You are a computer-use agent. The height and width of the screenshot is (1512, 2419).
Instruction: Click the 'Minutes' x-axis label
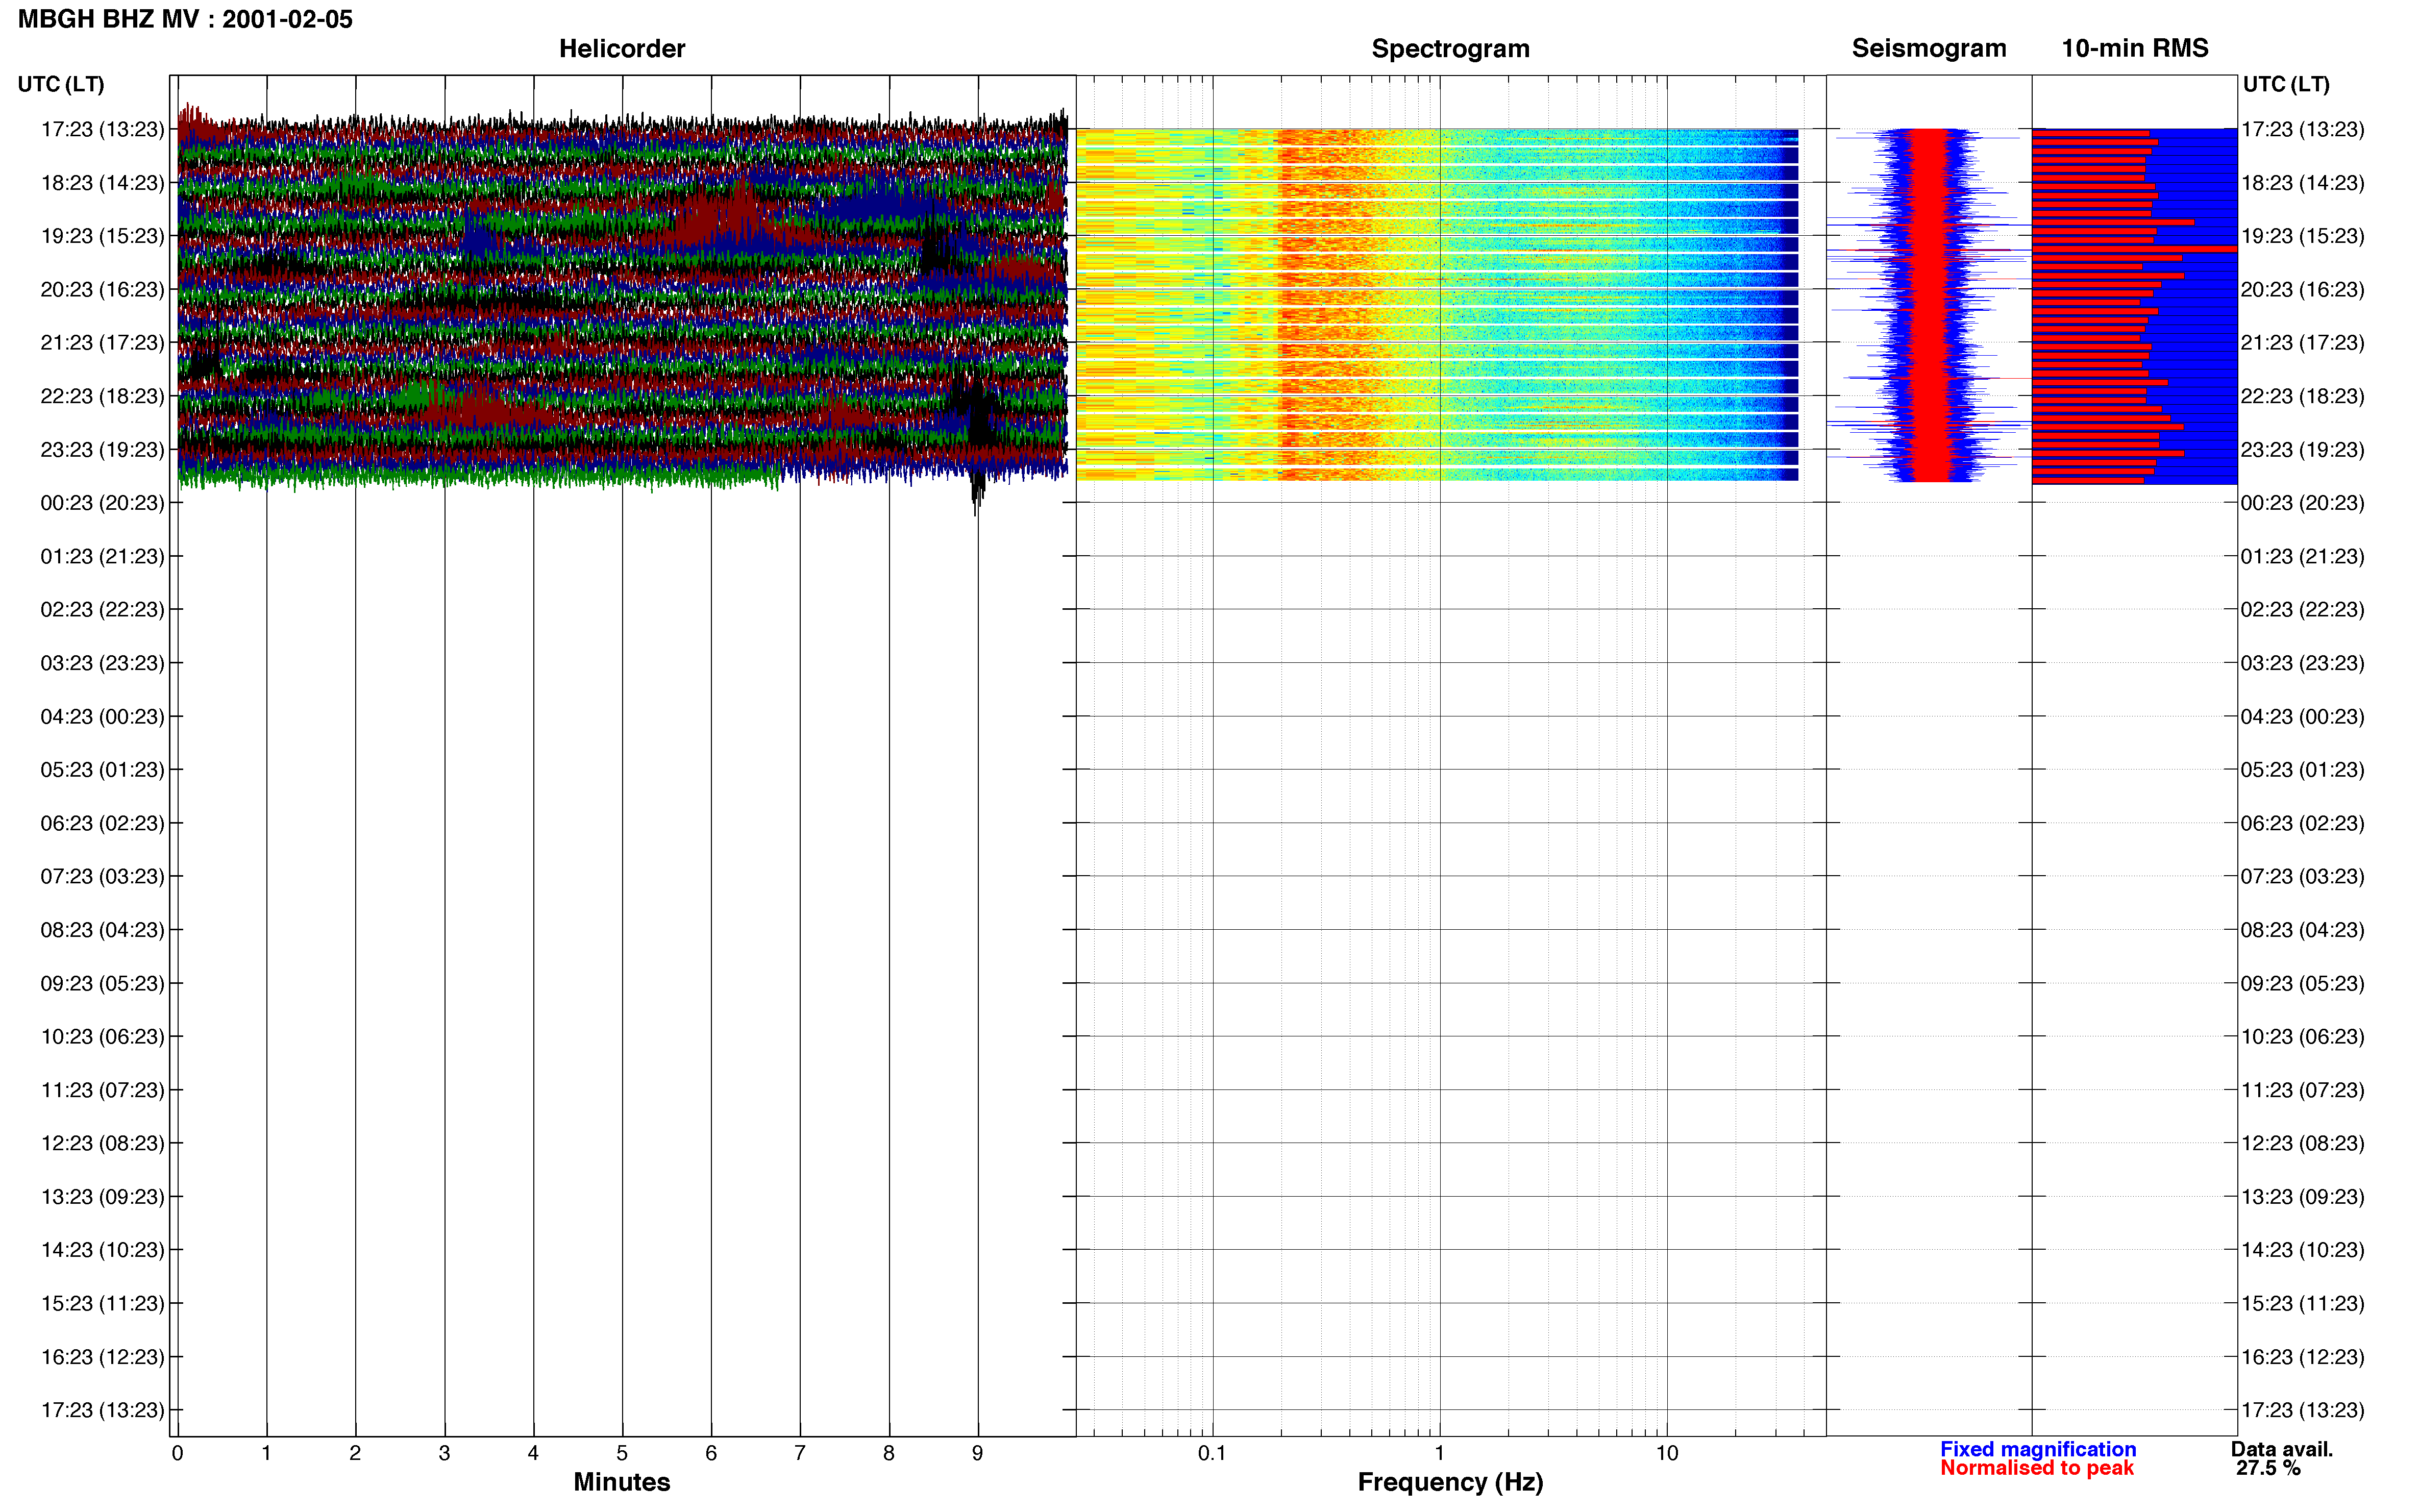click(x=622, y=1482)
